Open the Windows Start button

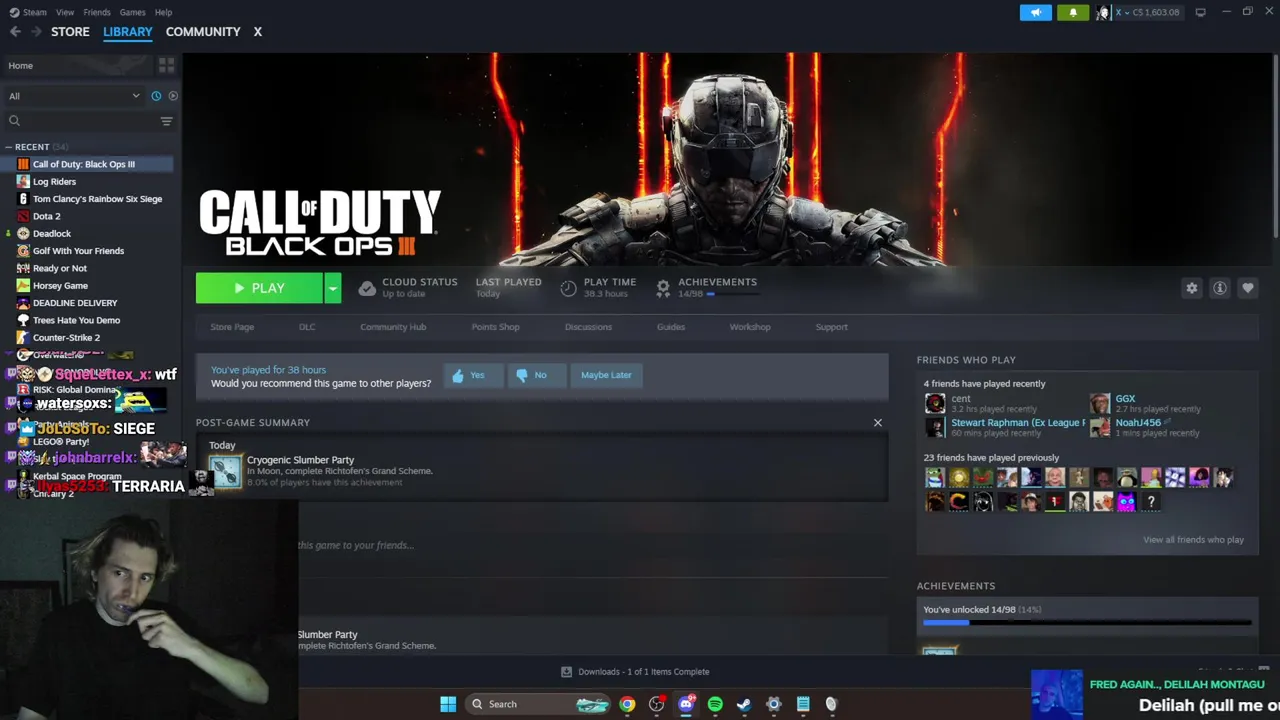(x=448, y=704)
